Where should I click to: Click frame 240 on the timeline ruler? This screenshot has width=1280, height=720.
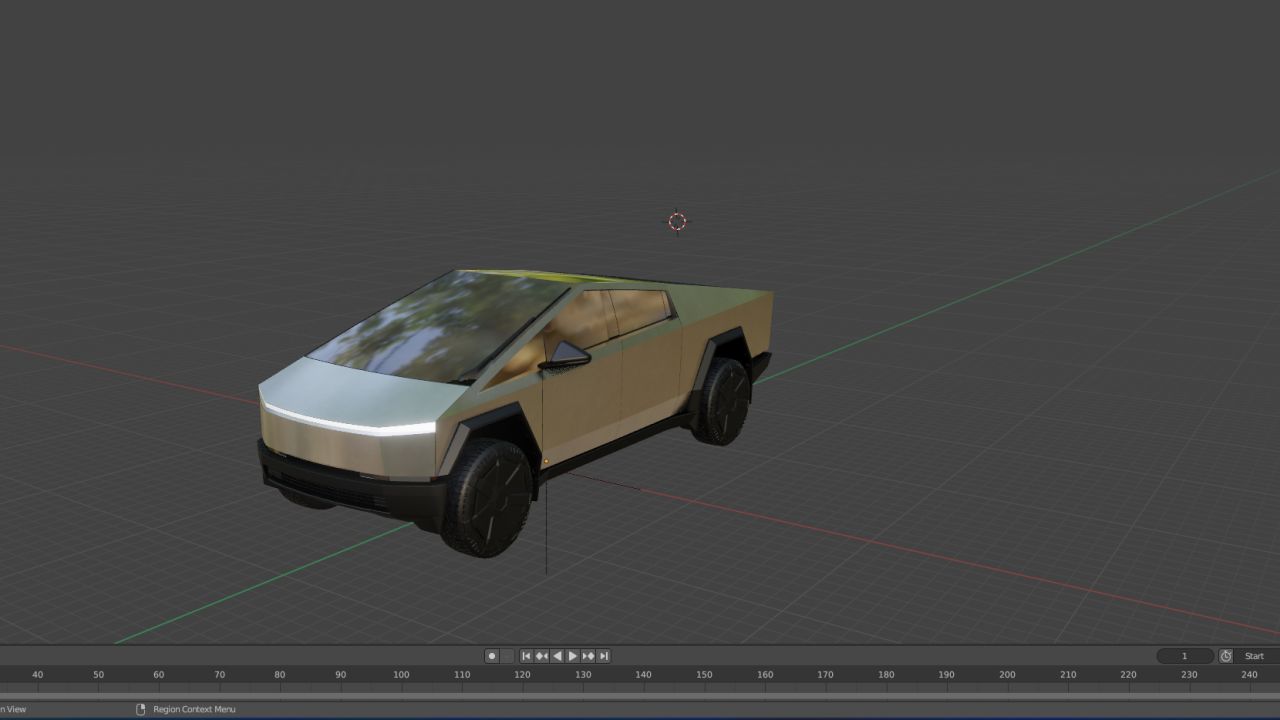pyautogui.click(x=1249, y=675)
